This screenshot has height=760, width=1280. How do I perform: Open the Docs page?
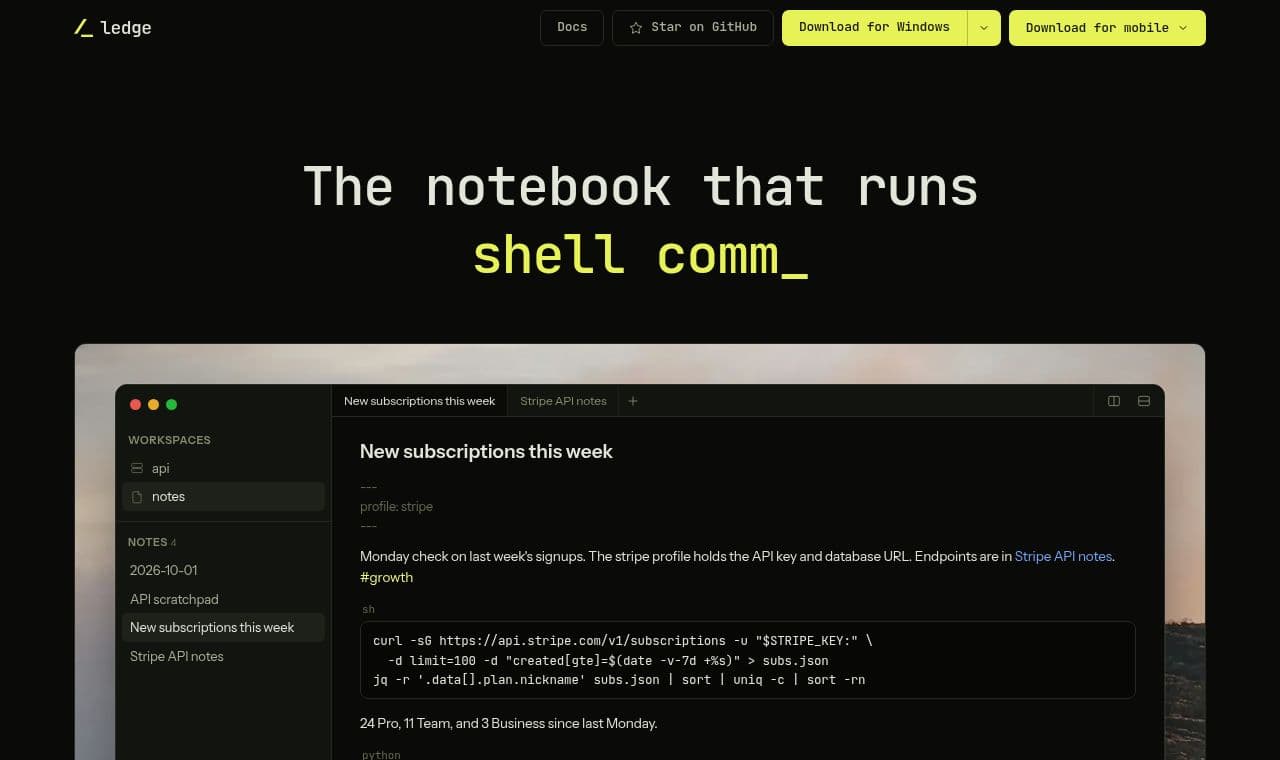(572, 28)
